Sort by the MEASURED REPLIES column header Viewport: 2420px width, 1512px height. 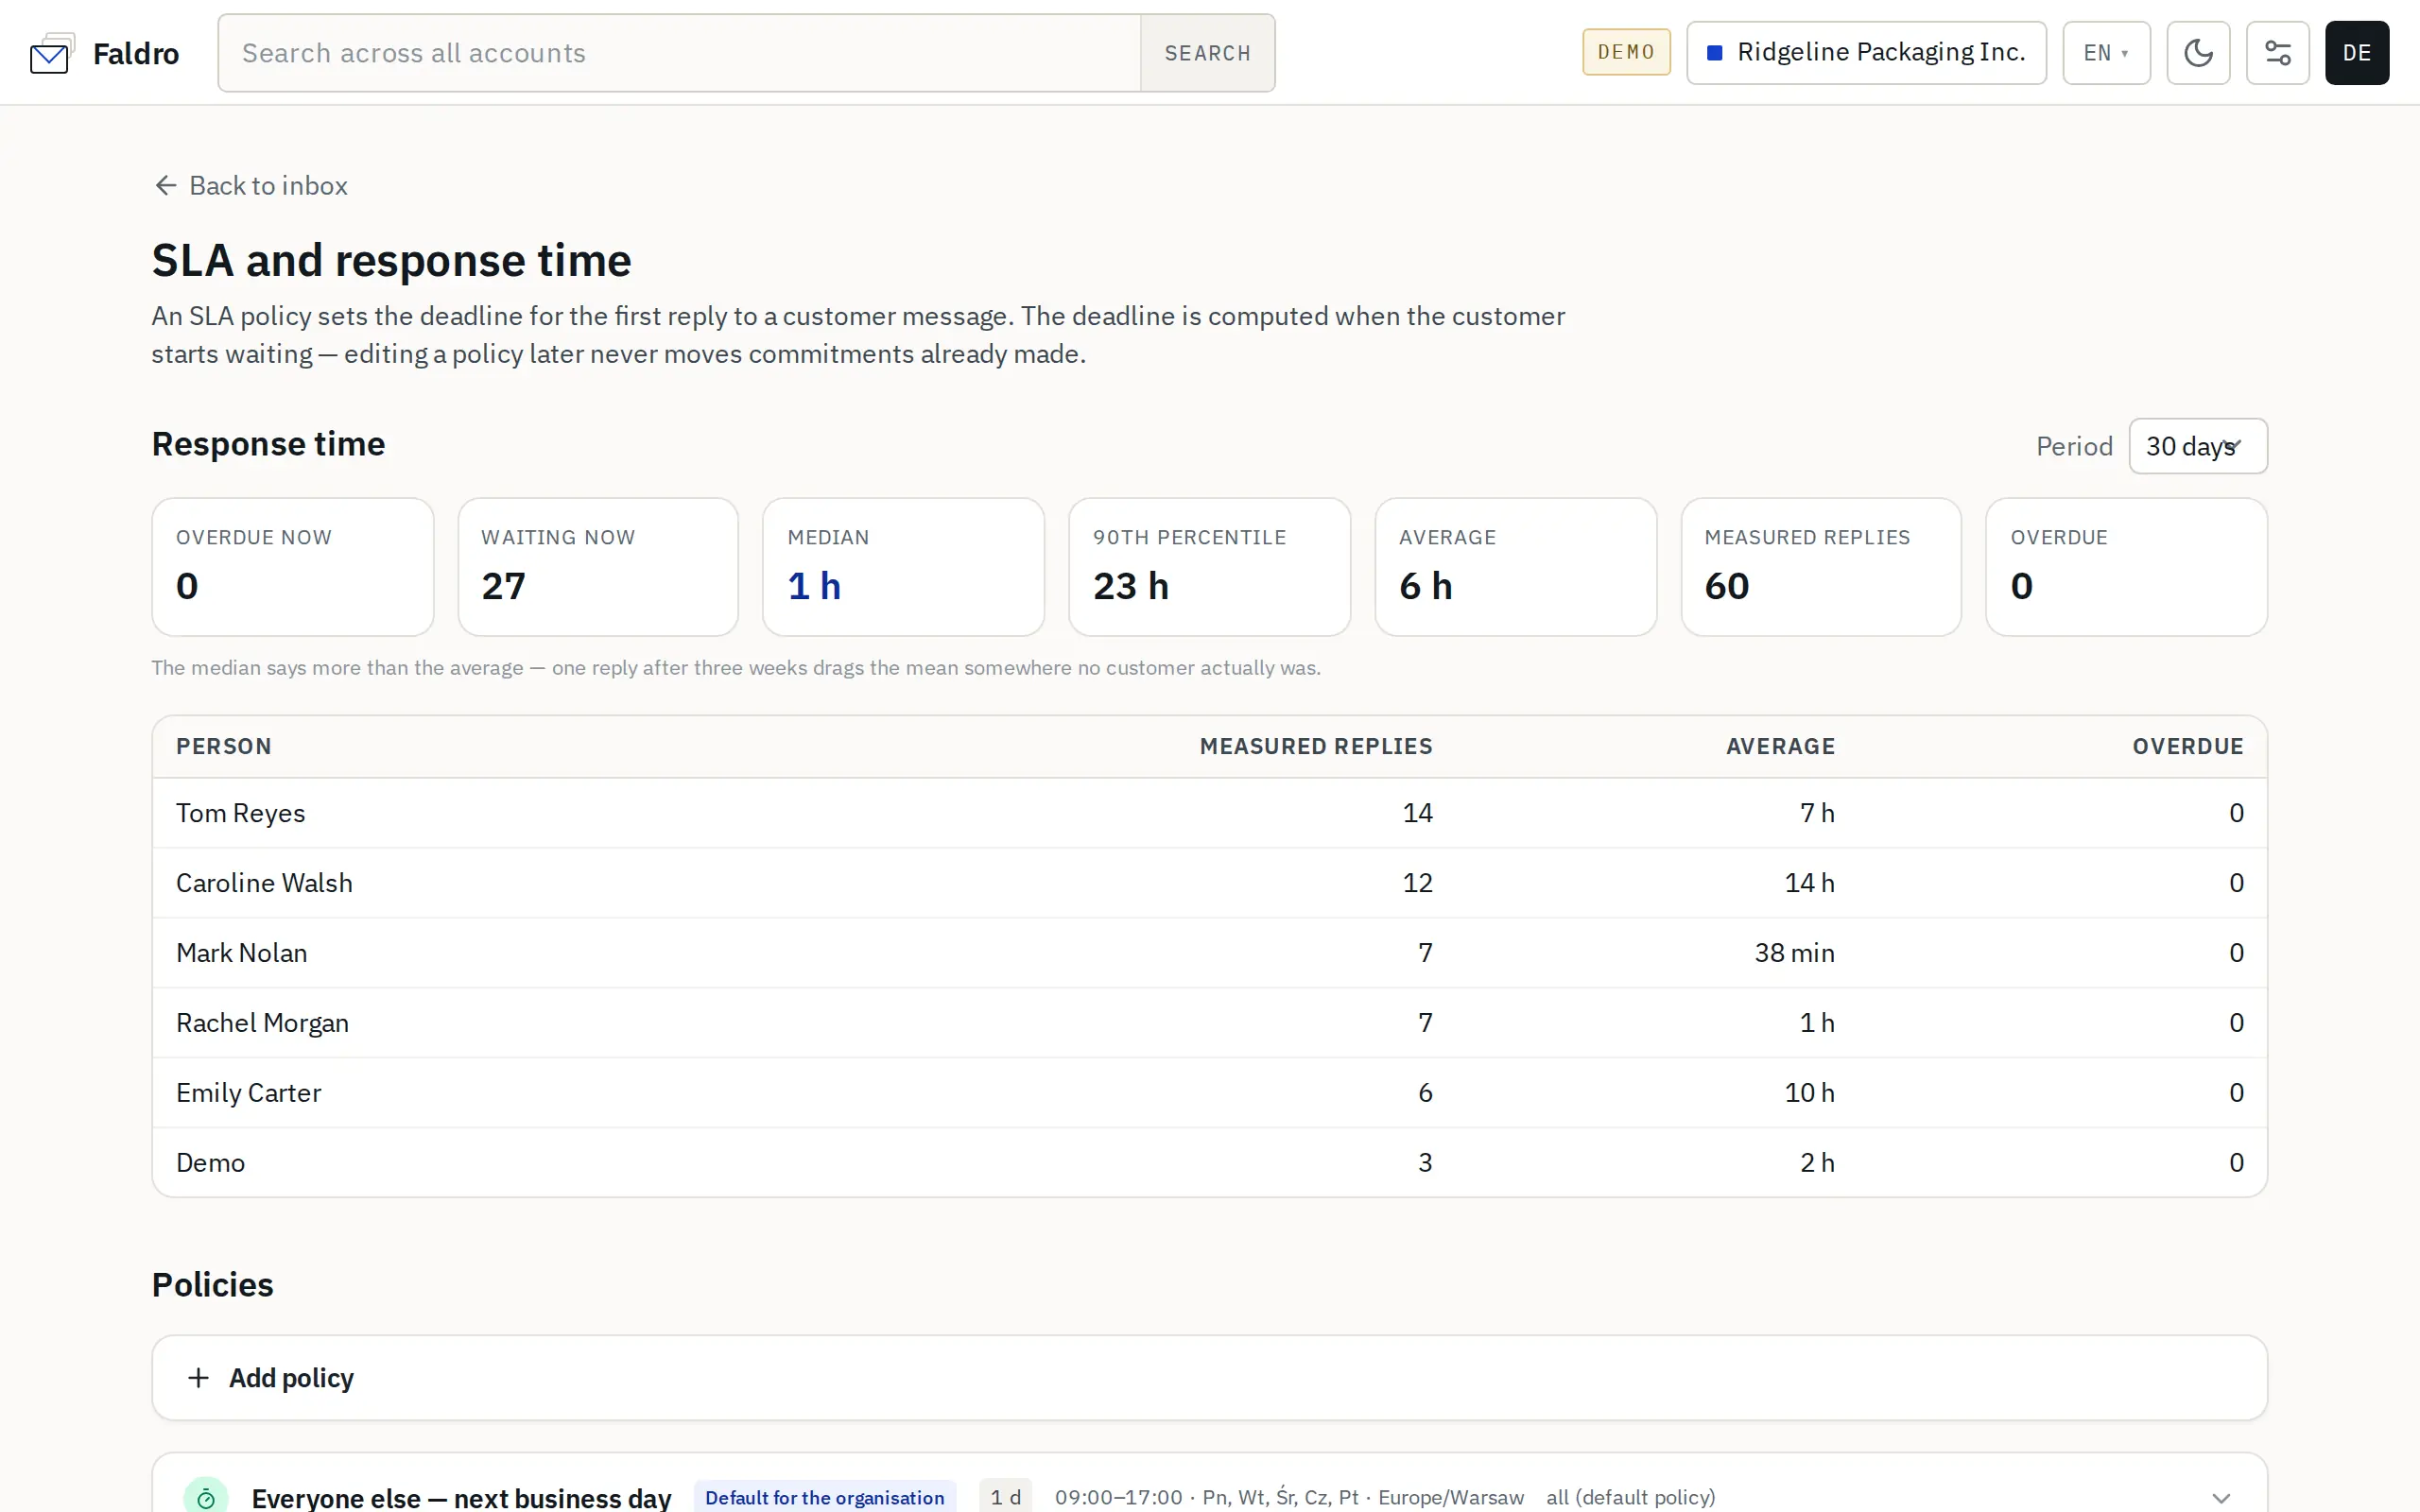point(1316,747)
